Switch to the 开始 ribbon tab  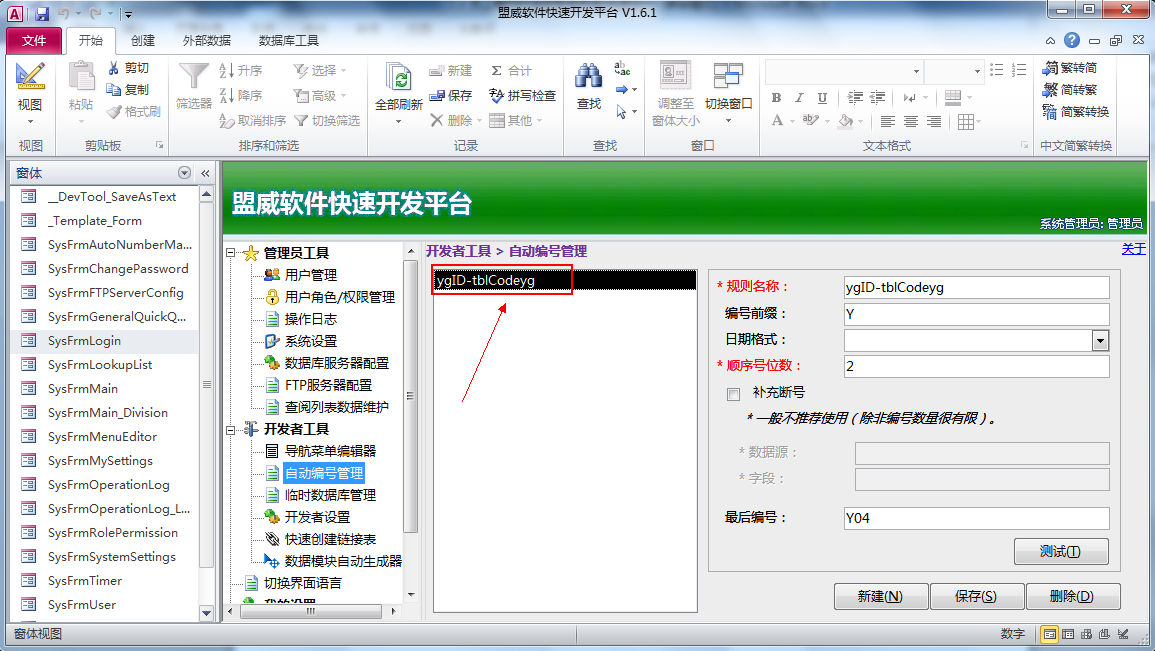91,41
